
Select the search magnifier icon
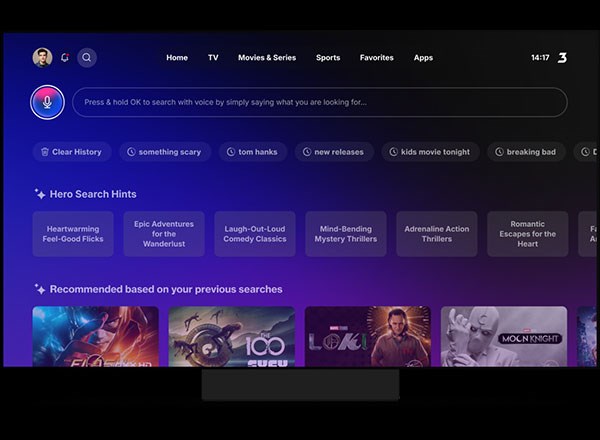(87, 57)
